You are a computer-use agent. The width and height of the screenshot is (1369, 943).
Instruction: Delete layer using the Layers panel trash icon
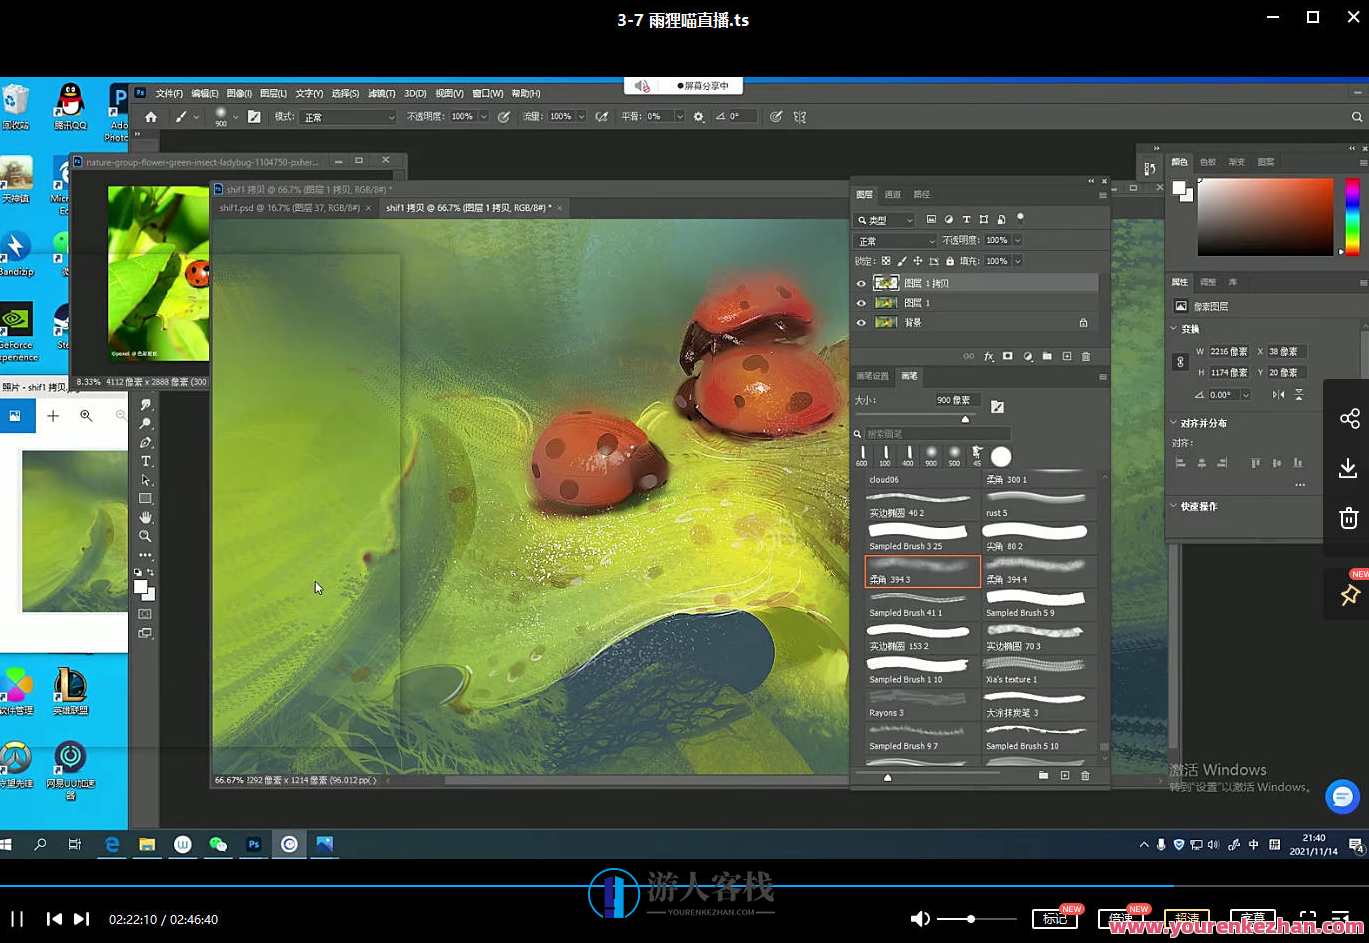[1086, 356]
